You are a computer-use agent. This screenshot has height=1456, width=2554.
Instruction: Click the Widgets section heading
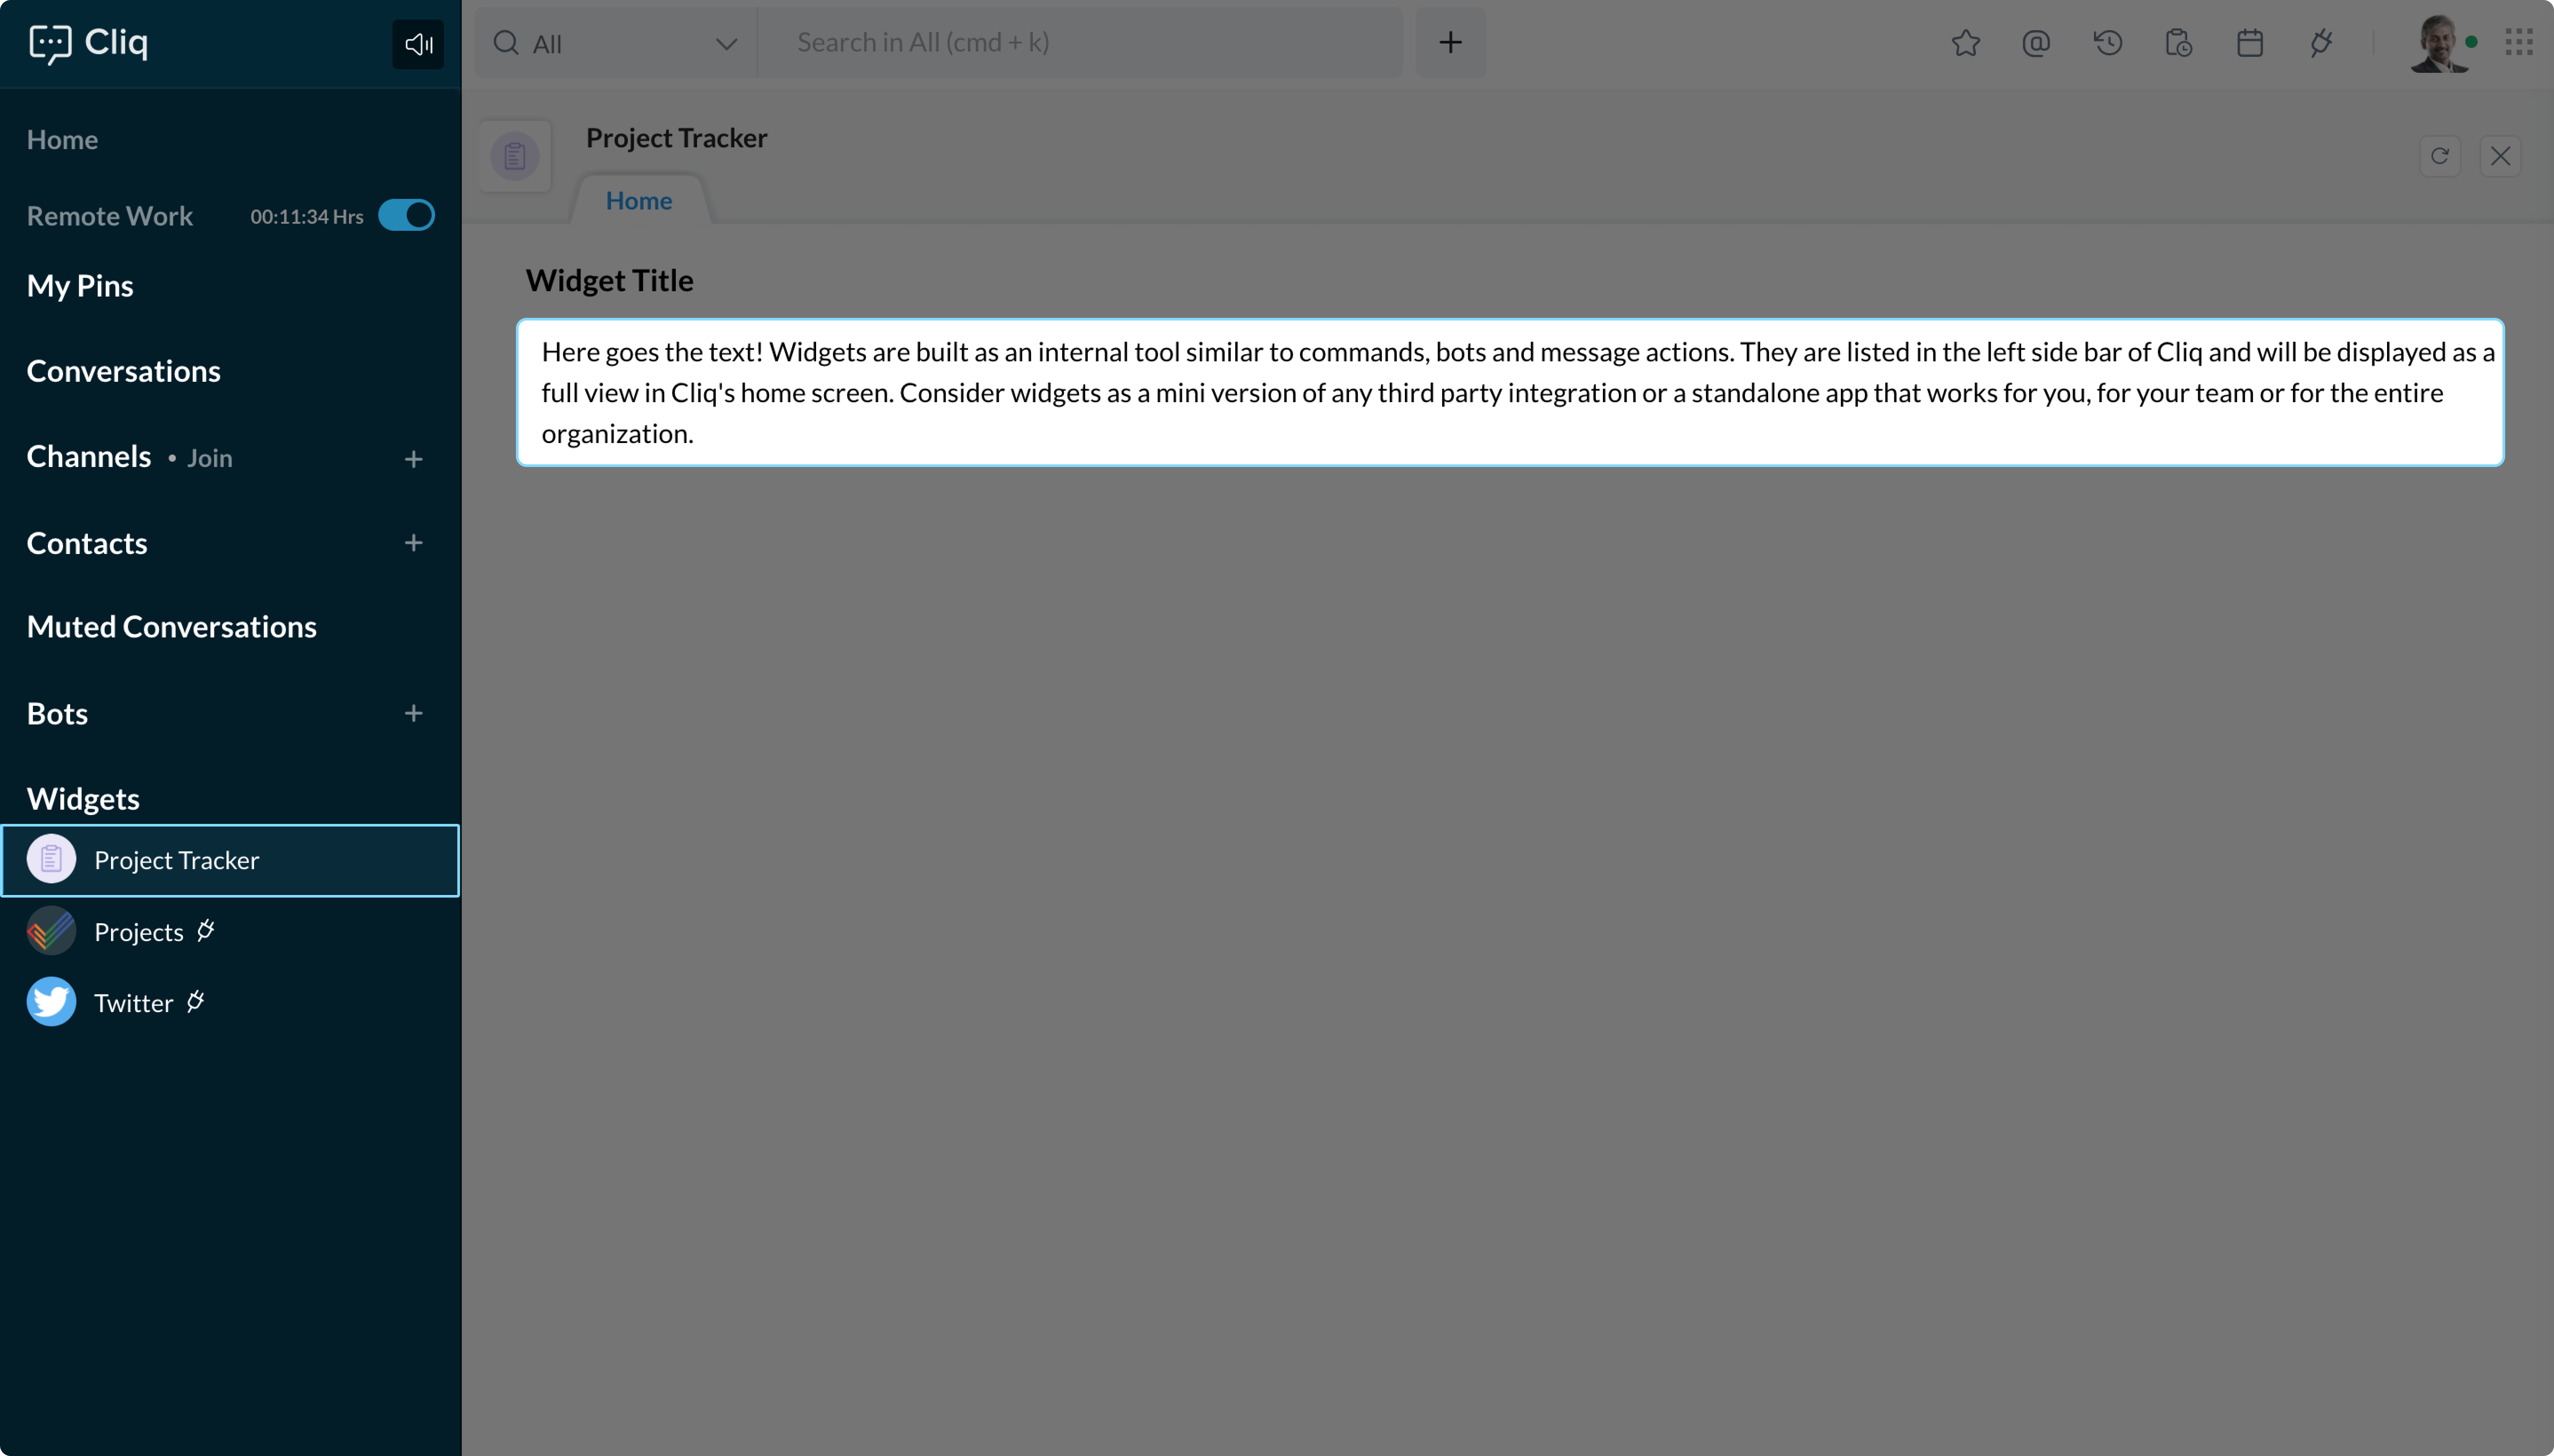(x=83, y=798)
